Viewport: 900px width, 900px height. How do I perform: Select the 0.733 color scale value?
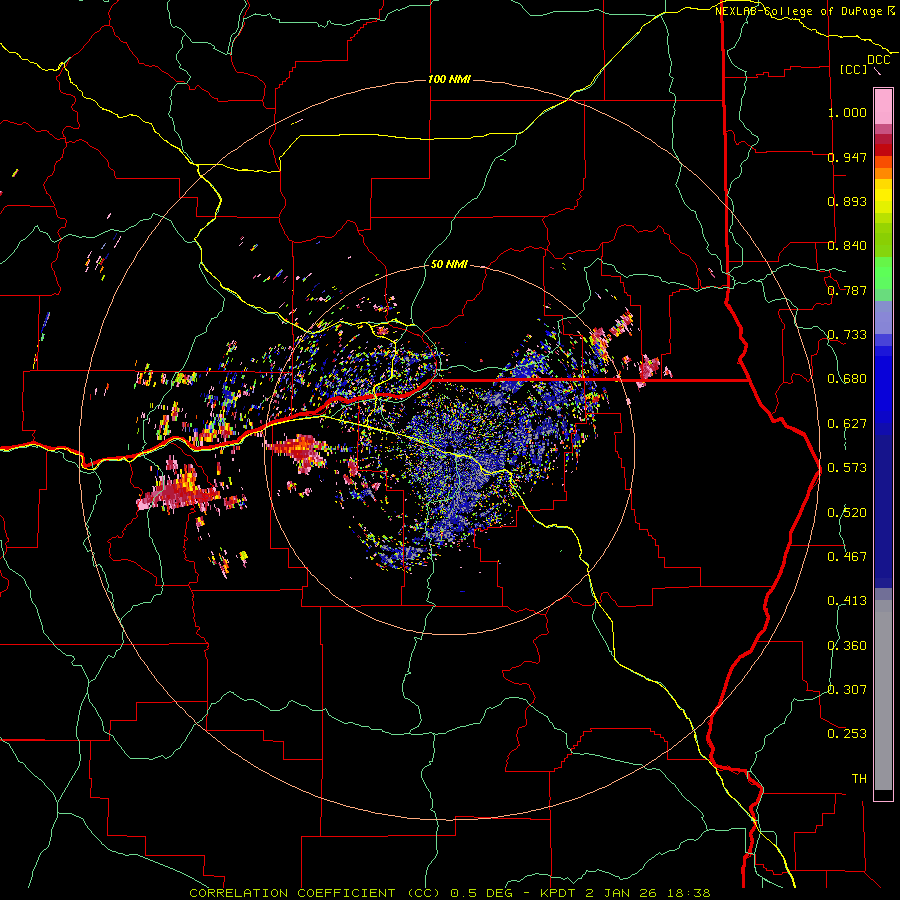(x=847, y=335)
